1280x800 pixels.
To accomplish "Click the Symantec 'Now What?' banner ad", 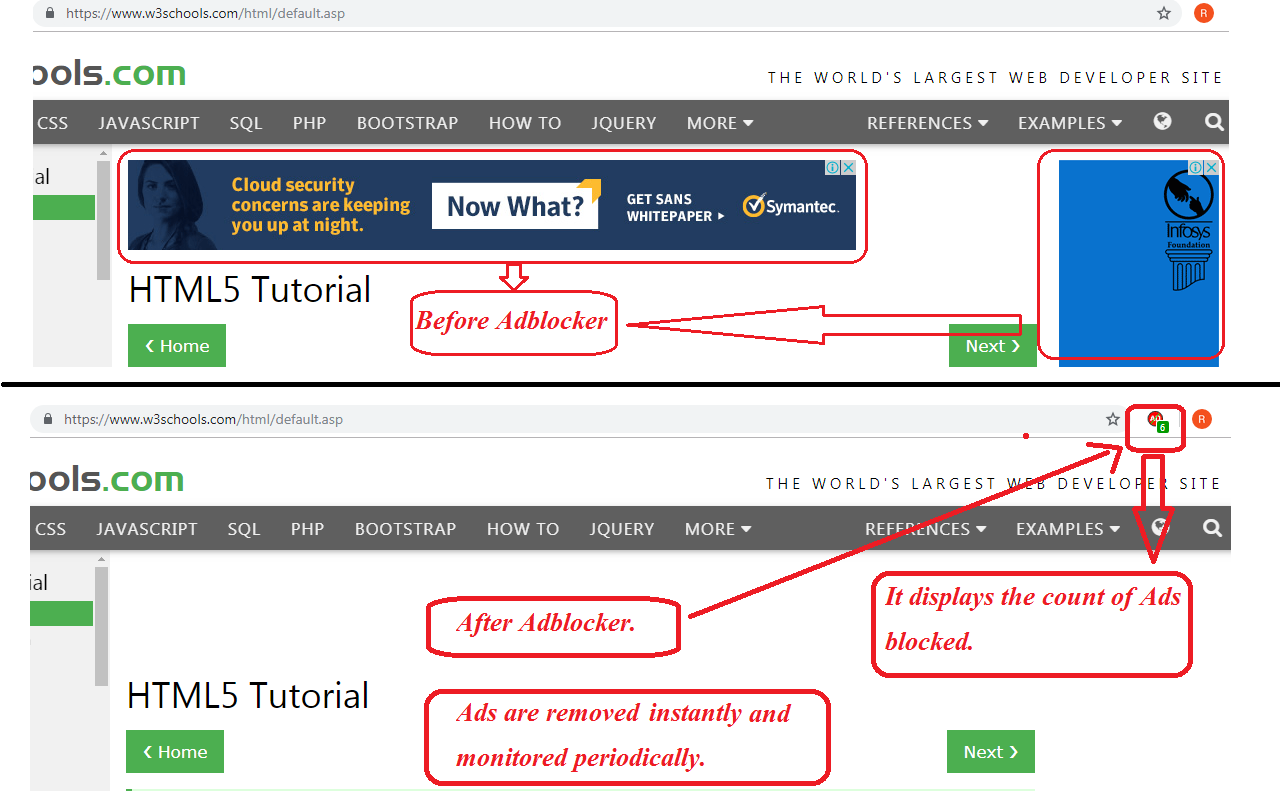I will point(492,205).
